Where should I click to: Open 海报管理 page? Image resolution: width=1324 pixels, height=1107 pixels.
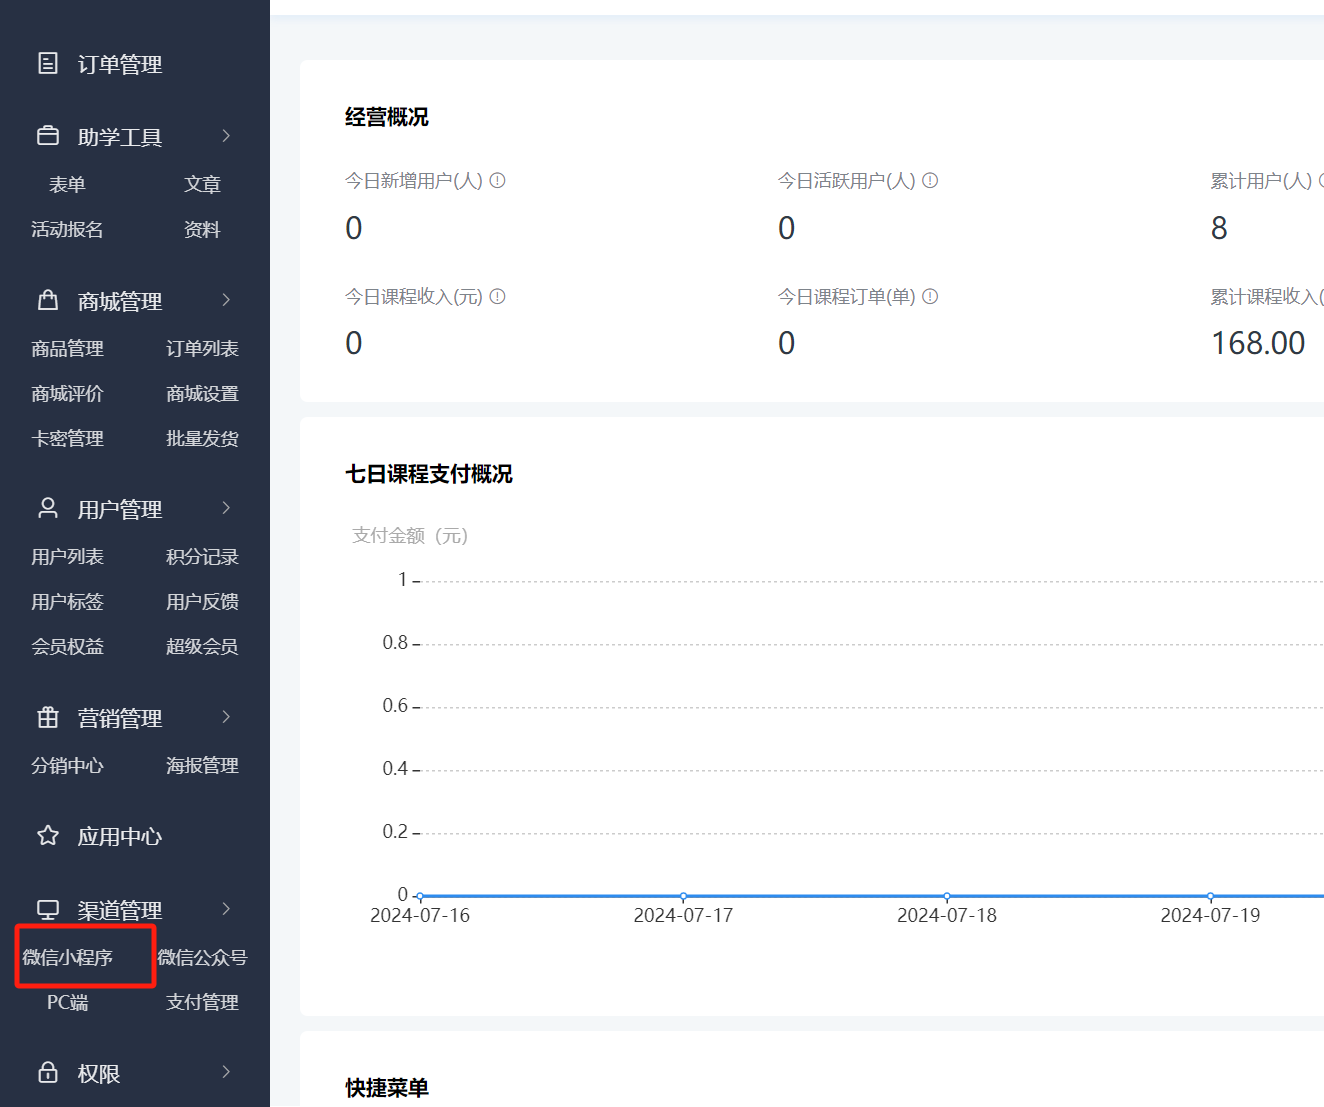tap(202, 766)
